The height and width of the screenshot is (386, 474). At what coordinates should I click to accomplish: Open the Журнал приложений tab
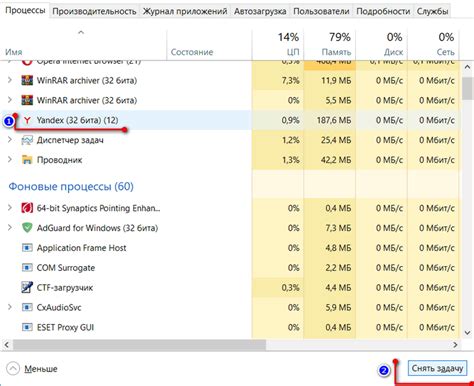tap(185, 11)
